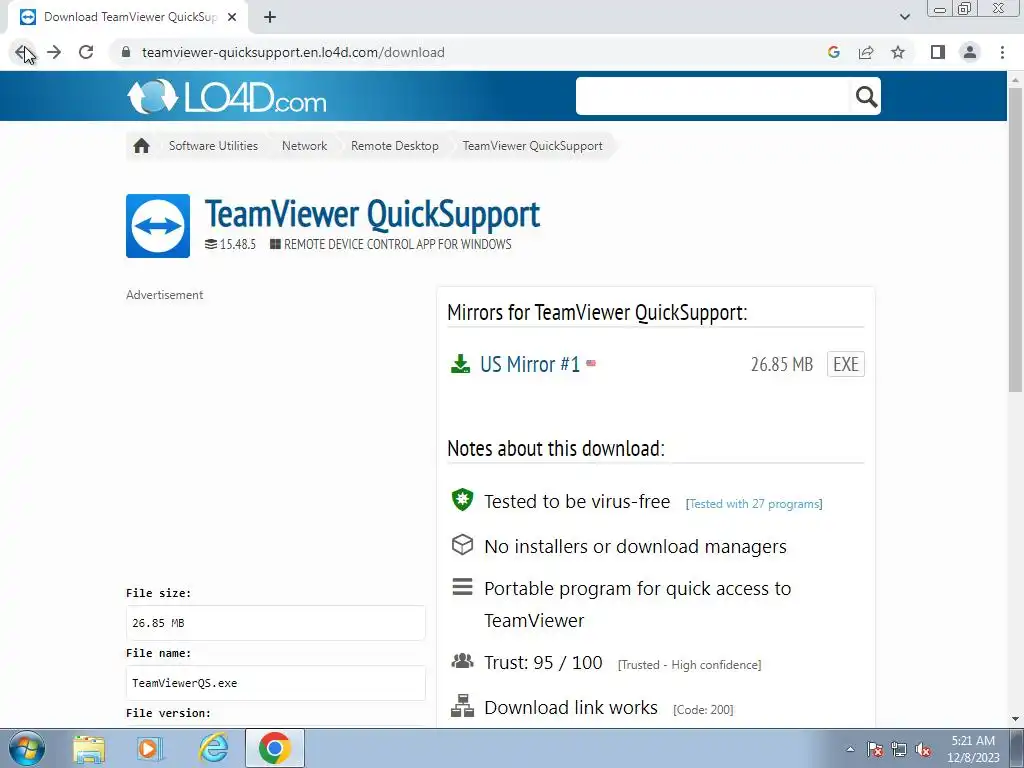1024x768 pixels.
Task: Open Windows Explorer from the taskbar
Action: click(x=89, y=748)
